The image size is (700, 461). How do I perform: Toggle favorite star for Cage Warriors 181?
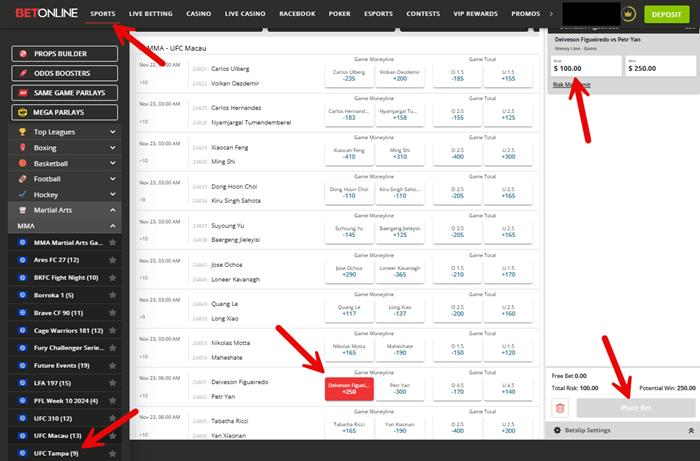tap(112, 330)
